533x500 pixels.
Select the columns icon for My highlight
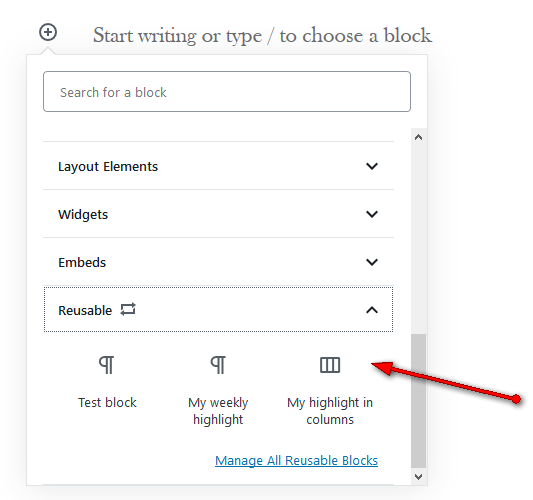(x=330, y=365)
